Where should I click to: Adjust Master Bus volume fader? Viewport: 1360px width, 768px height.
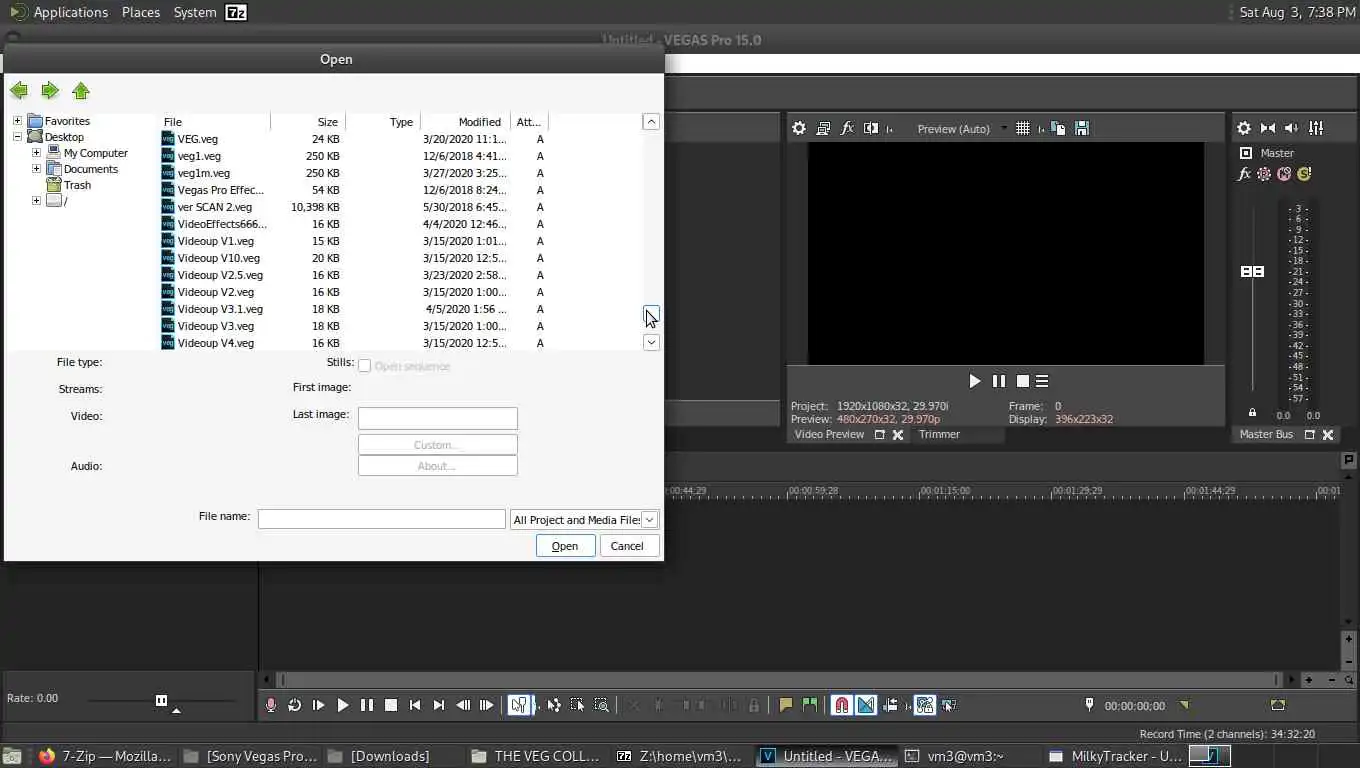[1252, 272]
